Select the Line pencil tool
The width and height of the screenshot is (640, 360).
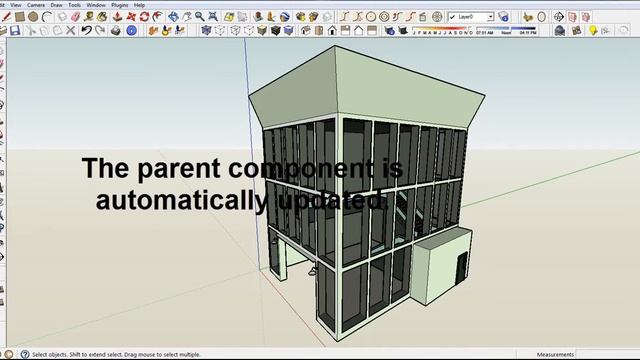(6, 17)
